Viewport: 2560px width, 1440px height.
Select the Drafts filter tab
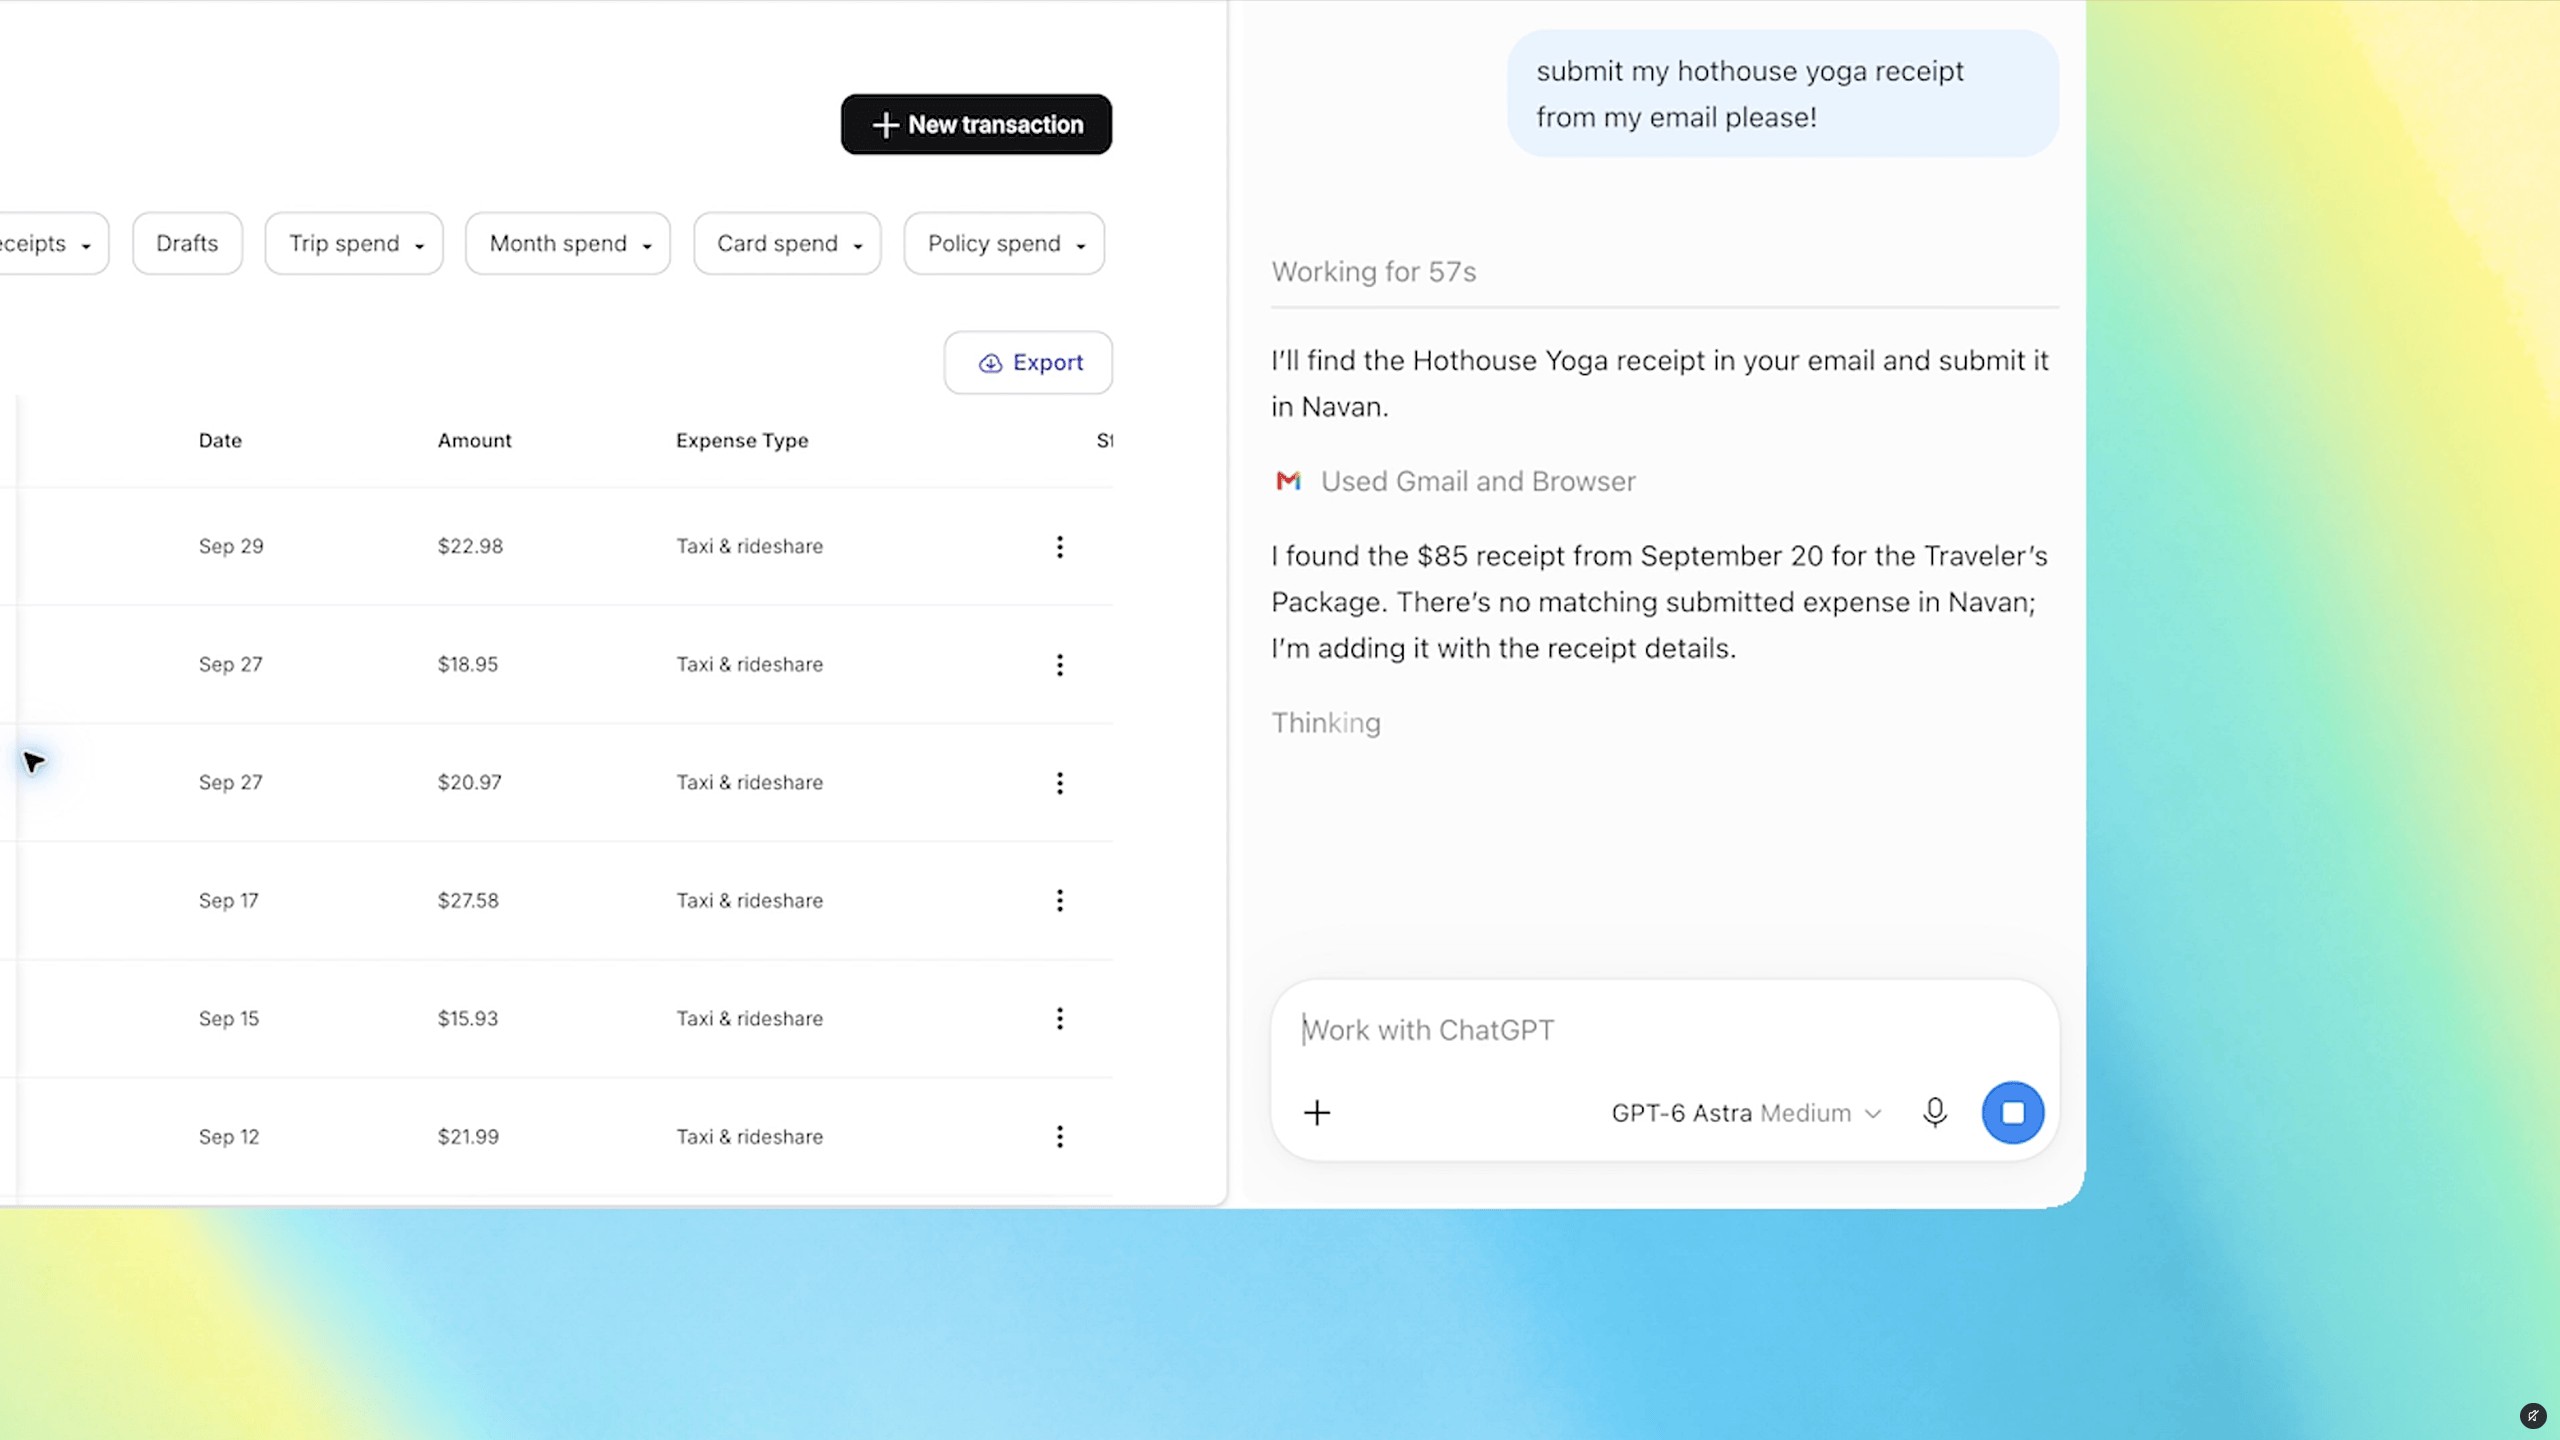coord(187,243)
